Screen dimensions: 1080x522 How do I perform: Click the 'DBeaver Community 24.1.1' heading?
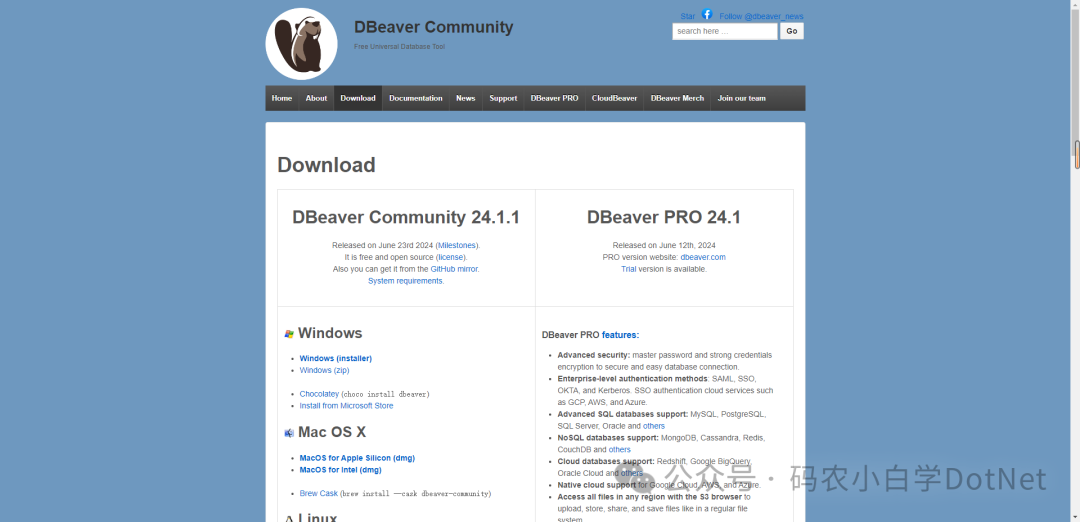[x=406, y=218]
